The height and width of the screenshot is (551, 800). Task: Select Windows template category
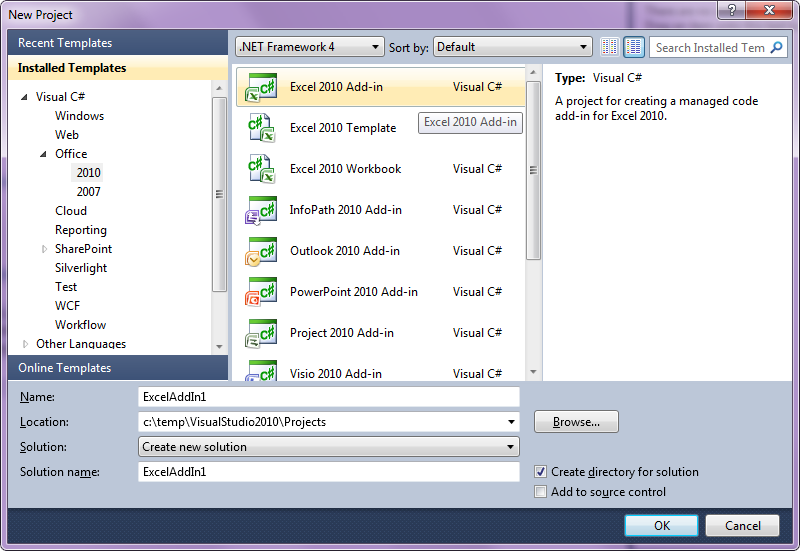click(79, 116)
